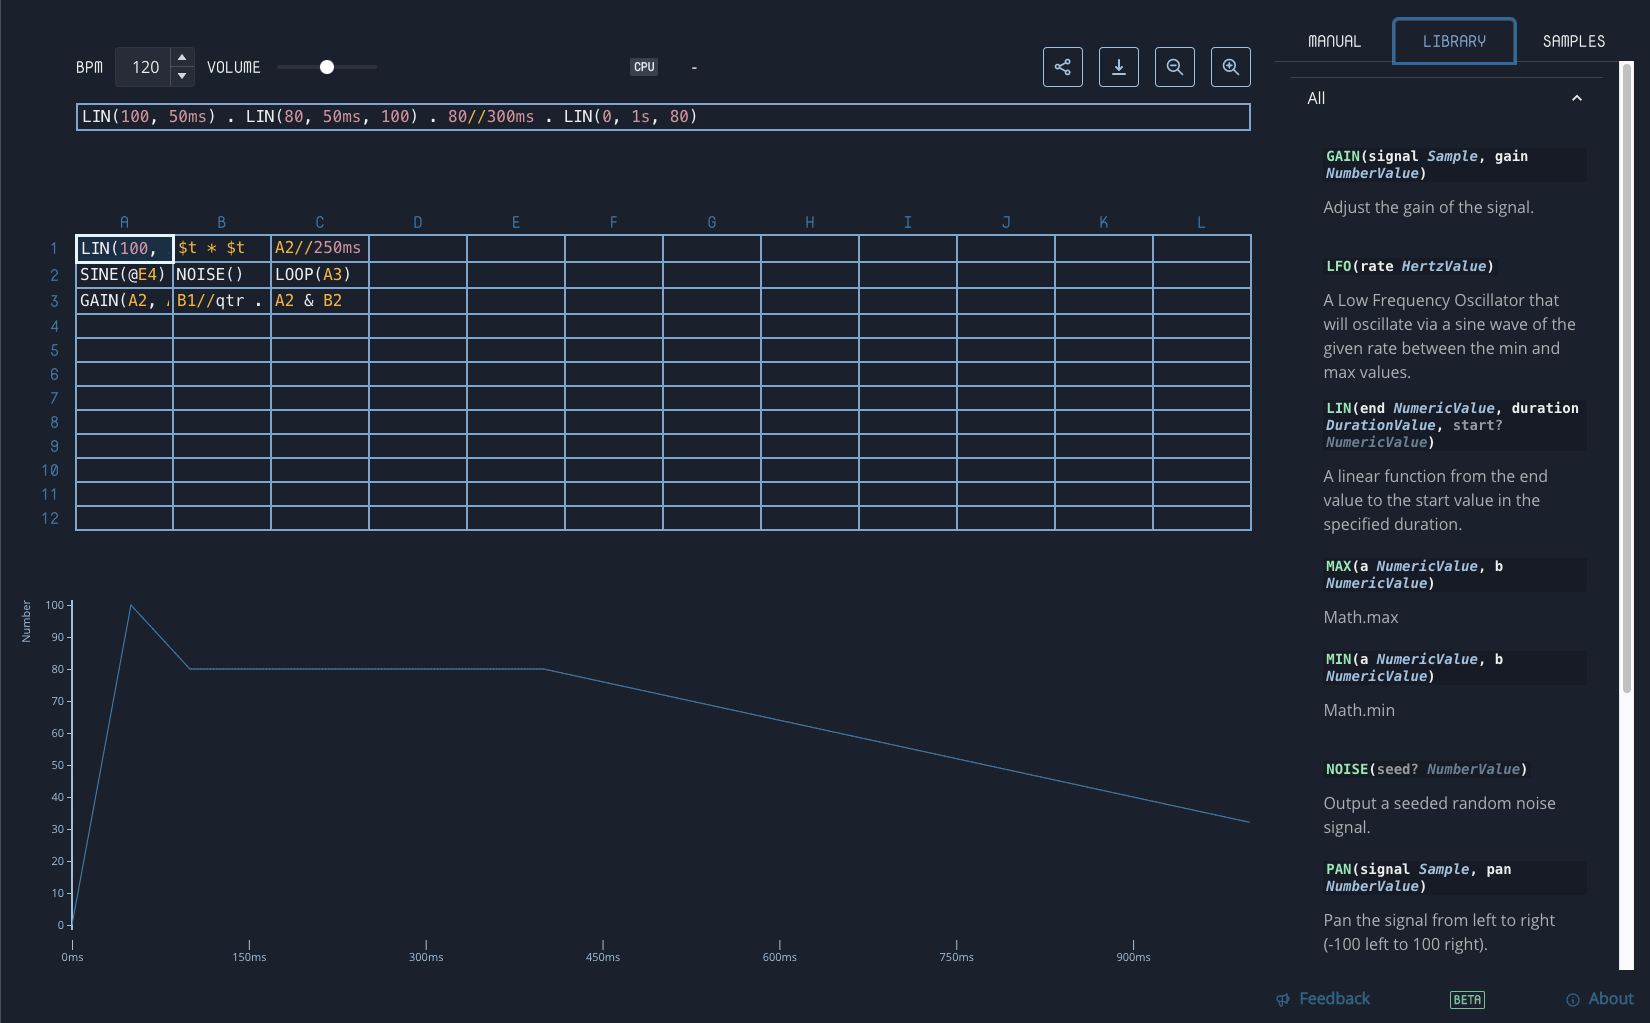Select cell B1 with $t * $t

[x=222, y=248]
